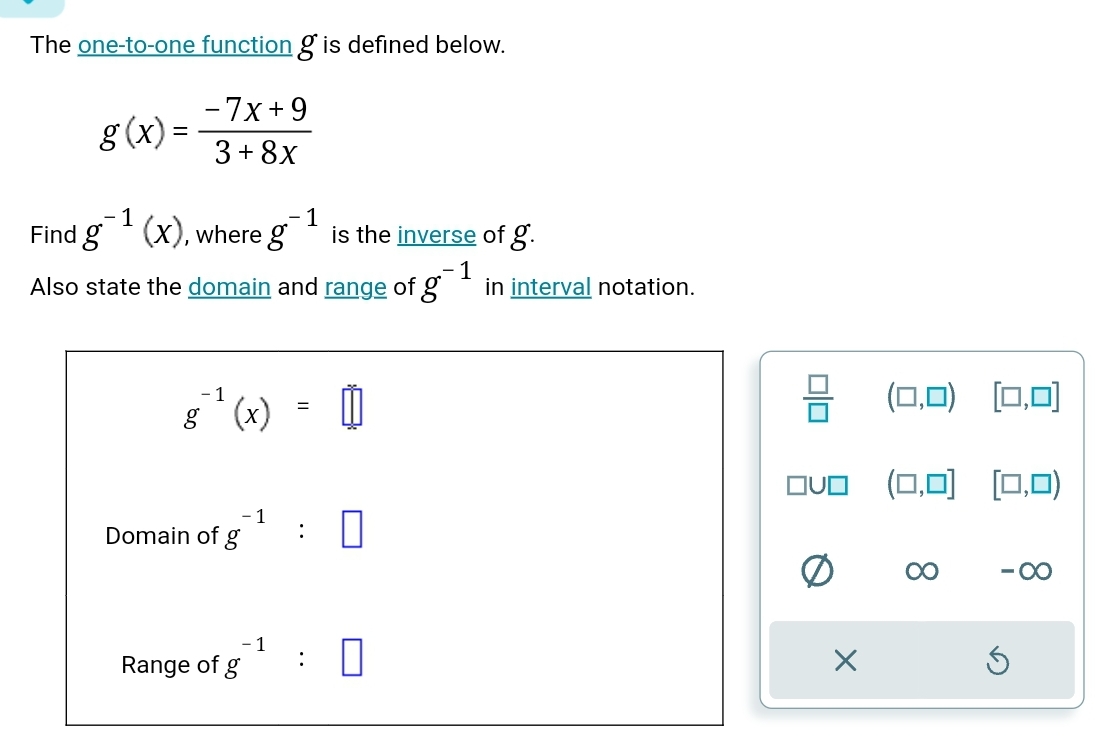Viewport: 1106px width, 753px height.
Task: Insert the half-open interval (□,□] symbol
Action: click(921, 486)
